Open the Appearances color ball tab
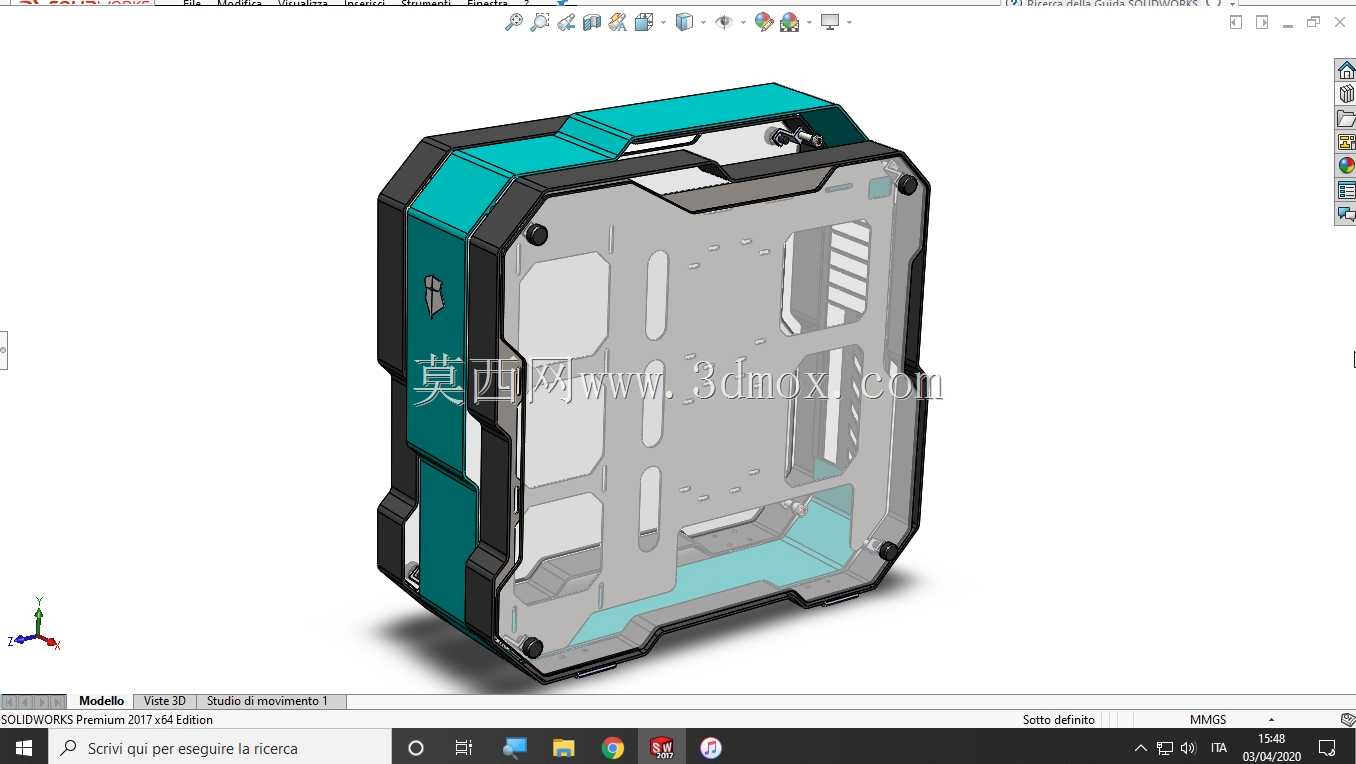Viewport: 1356px width, 764px height. click(1346, 166)
